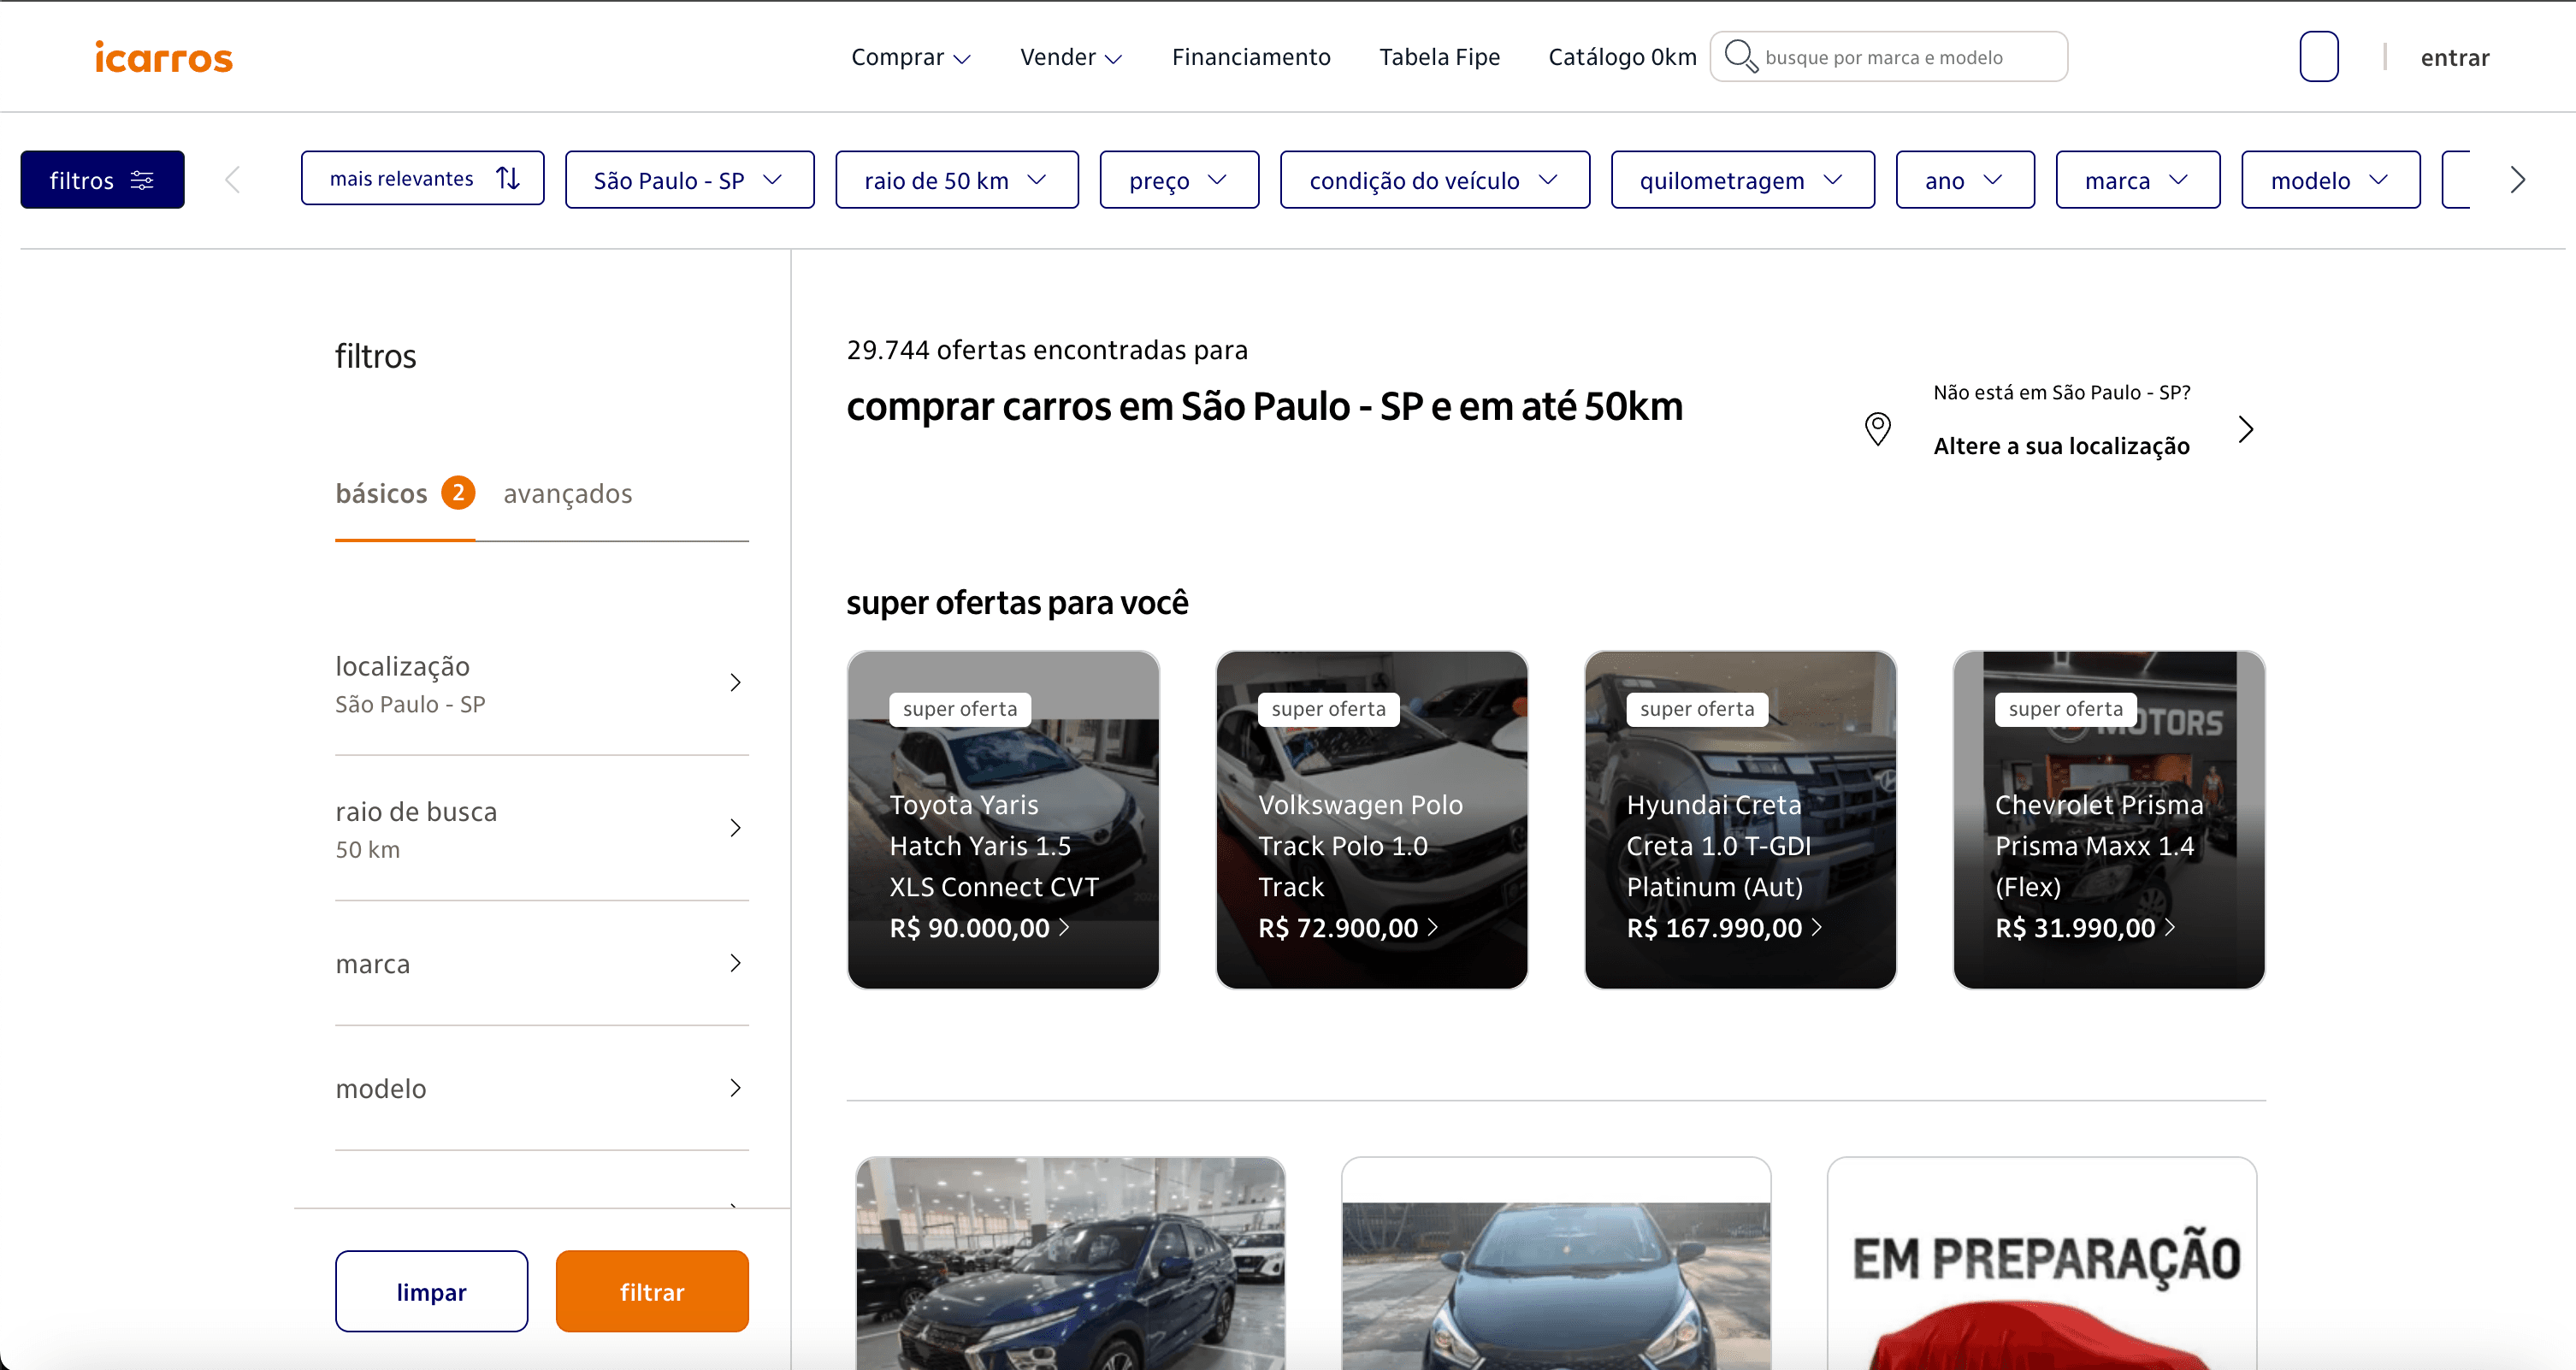Viewport: 2576px width, 1370px height.
Task: Click the sort arrows in mais relevantes
Action: click(x=508, y=178)
